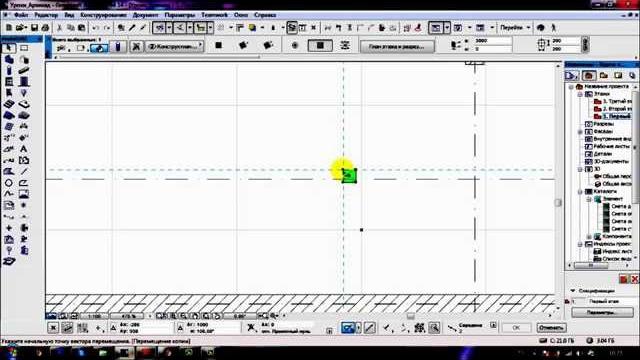Toggle the selected square structure button
Screen dimensions: 640x360
320,46
